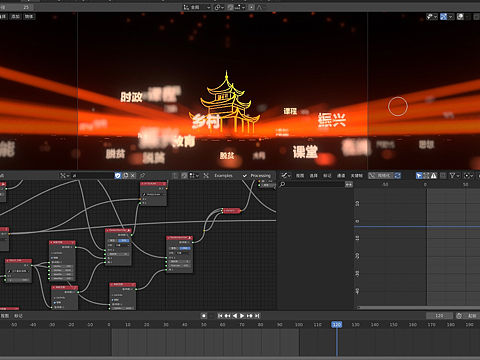
Task: Toggle only-errors warning triangle filter
Action: (x=434, y=175)
